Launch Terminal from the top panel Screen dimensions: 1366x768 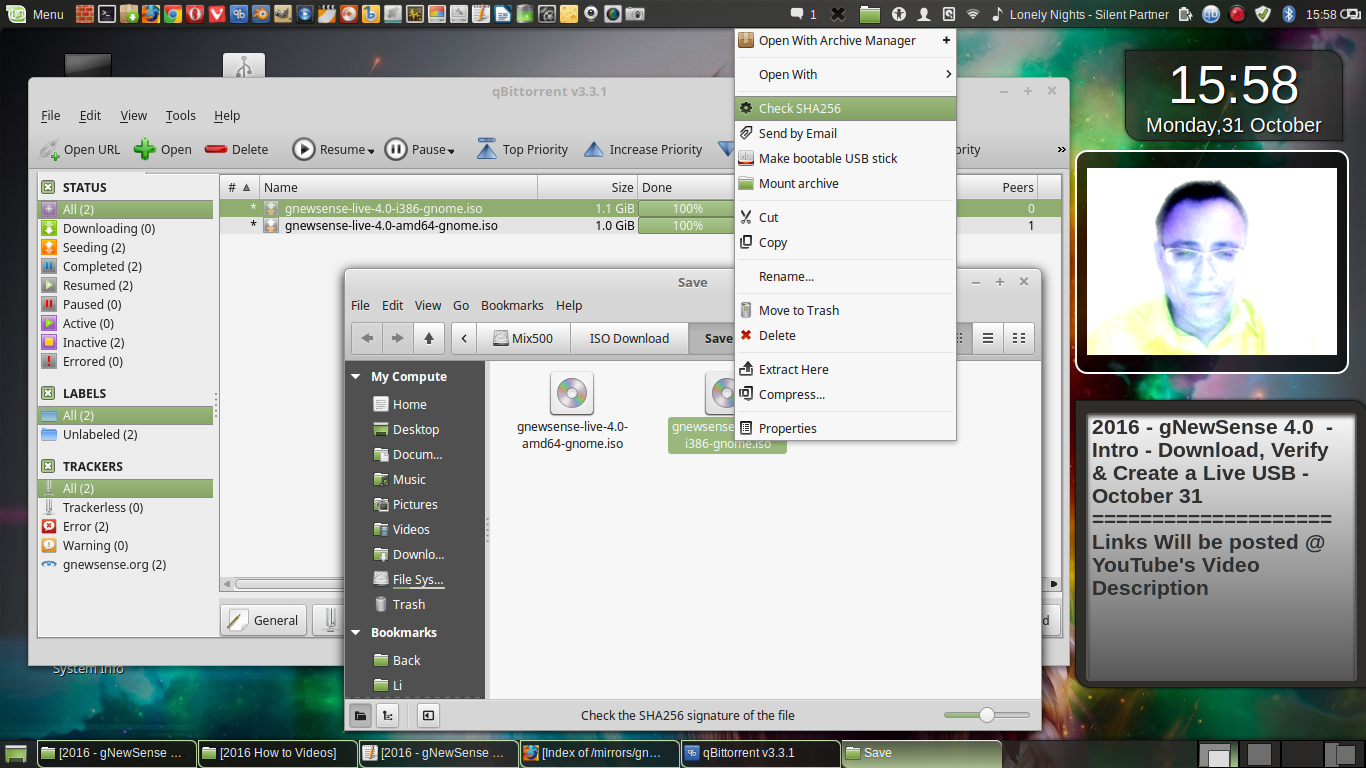(x=107, y=14)
